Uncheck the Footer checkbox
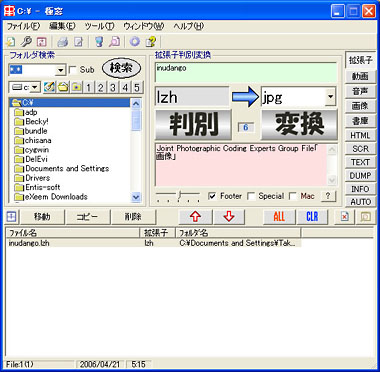Image resolution: width=380 pixels, height=372 pixels. (212, 196)
